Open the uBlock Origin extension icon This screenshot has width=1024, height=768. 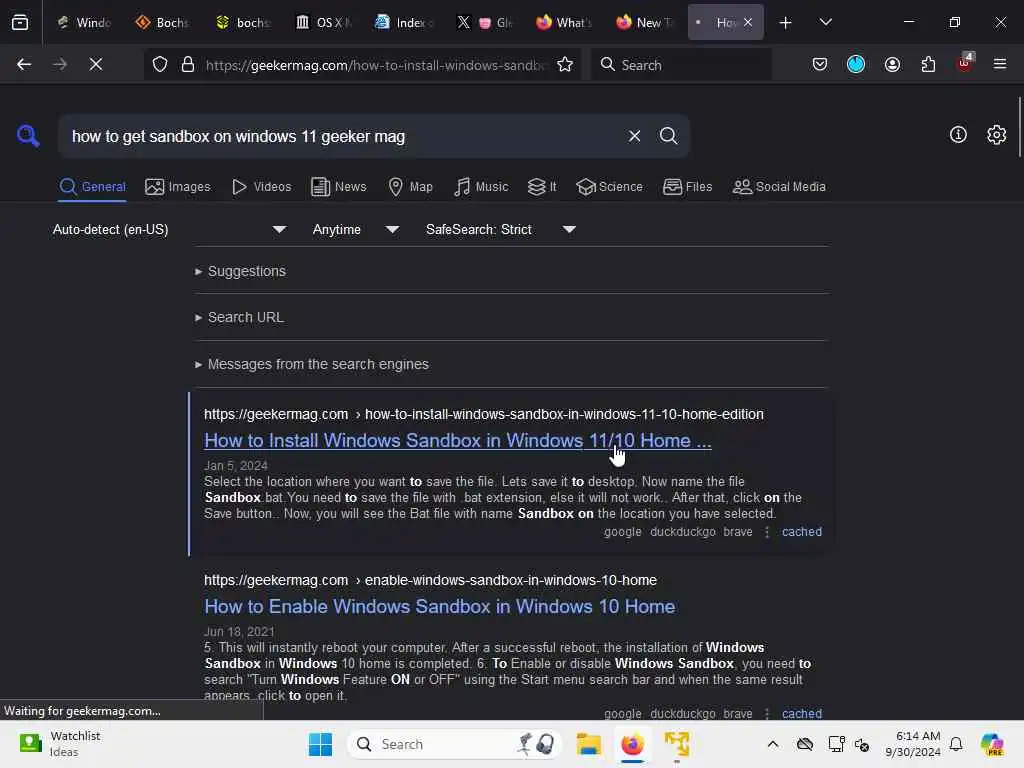[x=965, y=63]
